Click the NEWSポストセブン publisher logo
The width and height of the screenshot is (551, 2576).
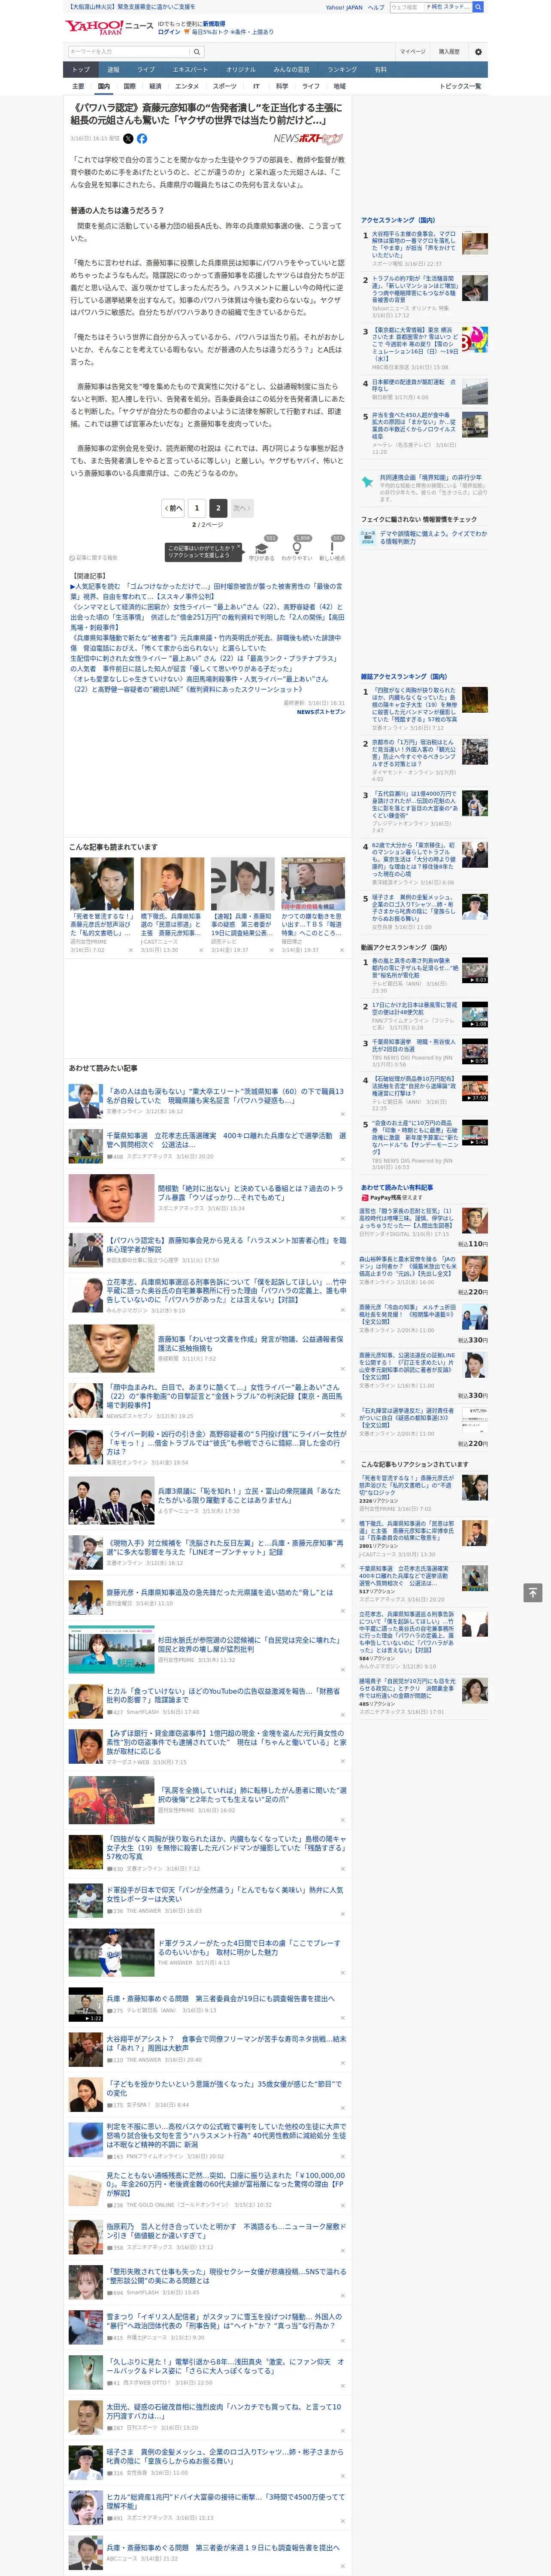pos(308,139)
